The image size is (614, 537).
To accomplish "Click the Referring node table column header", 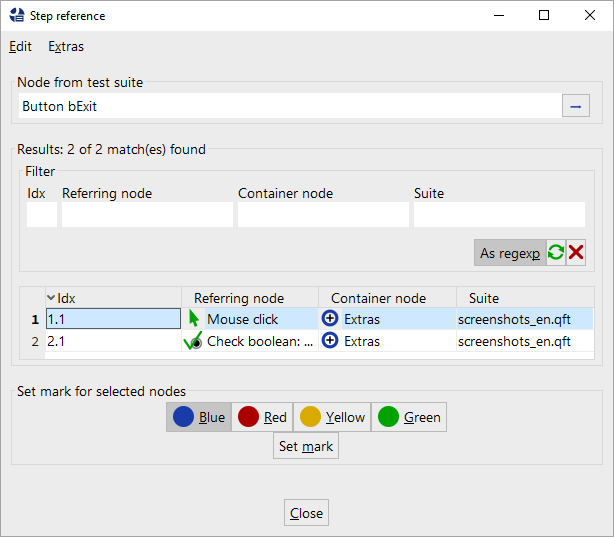I will [x=250, y=298].
